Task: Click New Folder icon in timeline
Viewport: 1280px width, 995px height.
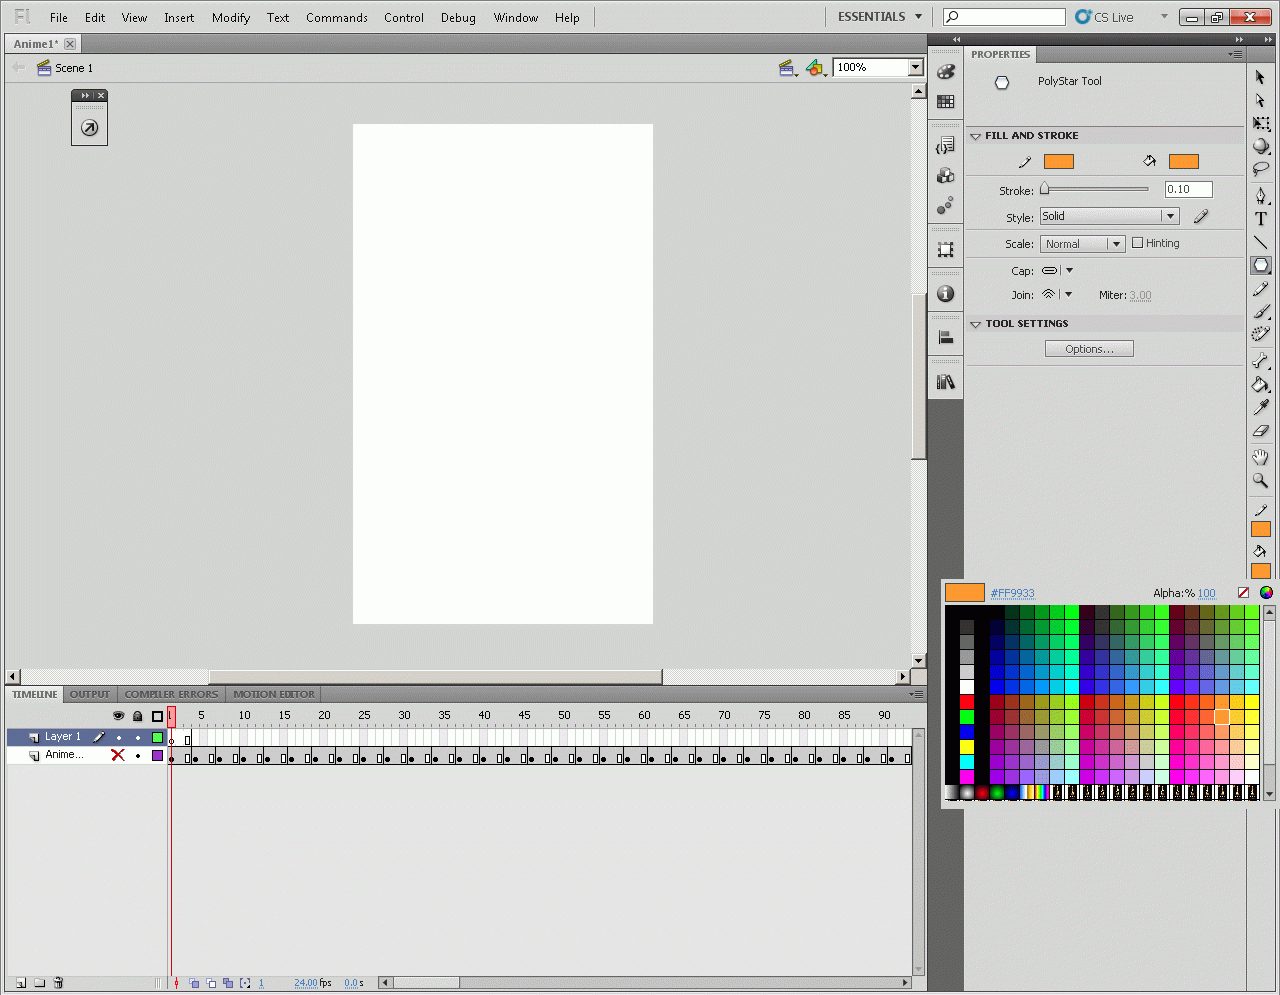Action: 40,983
